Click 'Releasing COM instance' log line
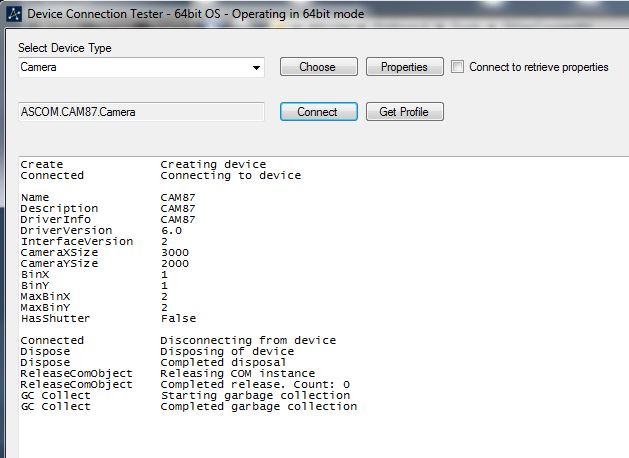This screenshot has width=629, height=458. point(238,373)
